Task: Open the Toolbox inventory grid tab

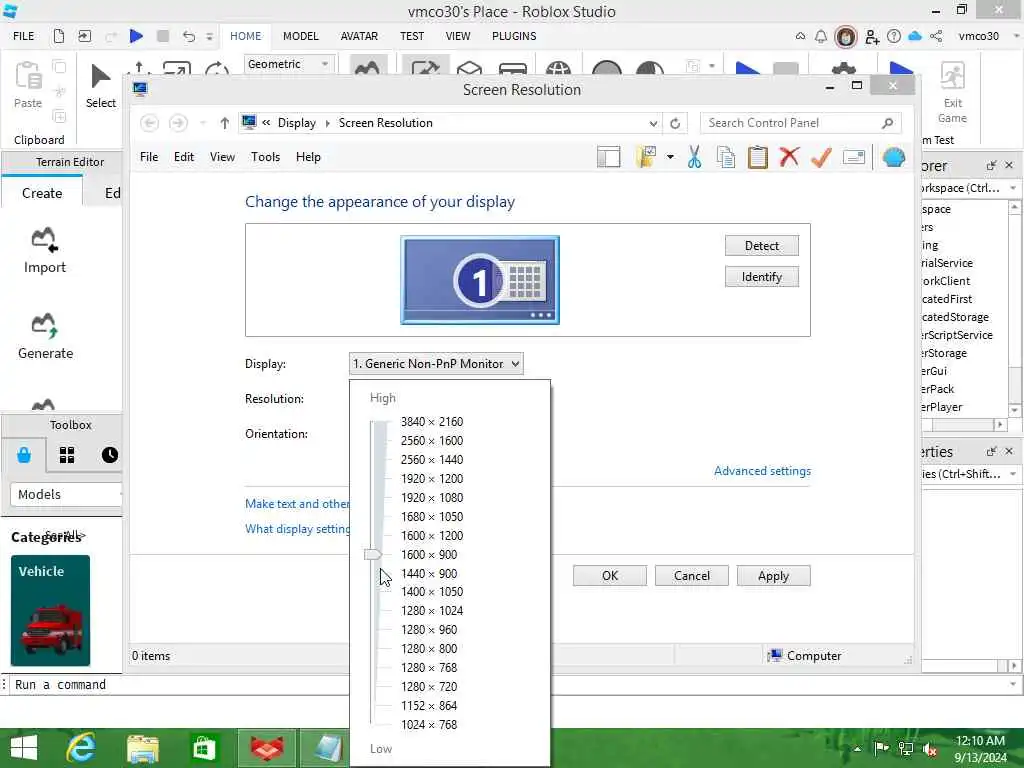Action: pos(67,455)
